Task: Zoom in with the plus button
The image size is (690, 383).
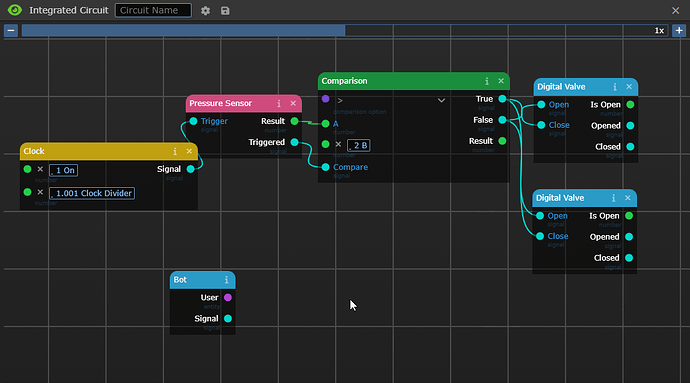Action: [x=679, y=30]
